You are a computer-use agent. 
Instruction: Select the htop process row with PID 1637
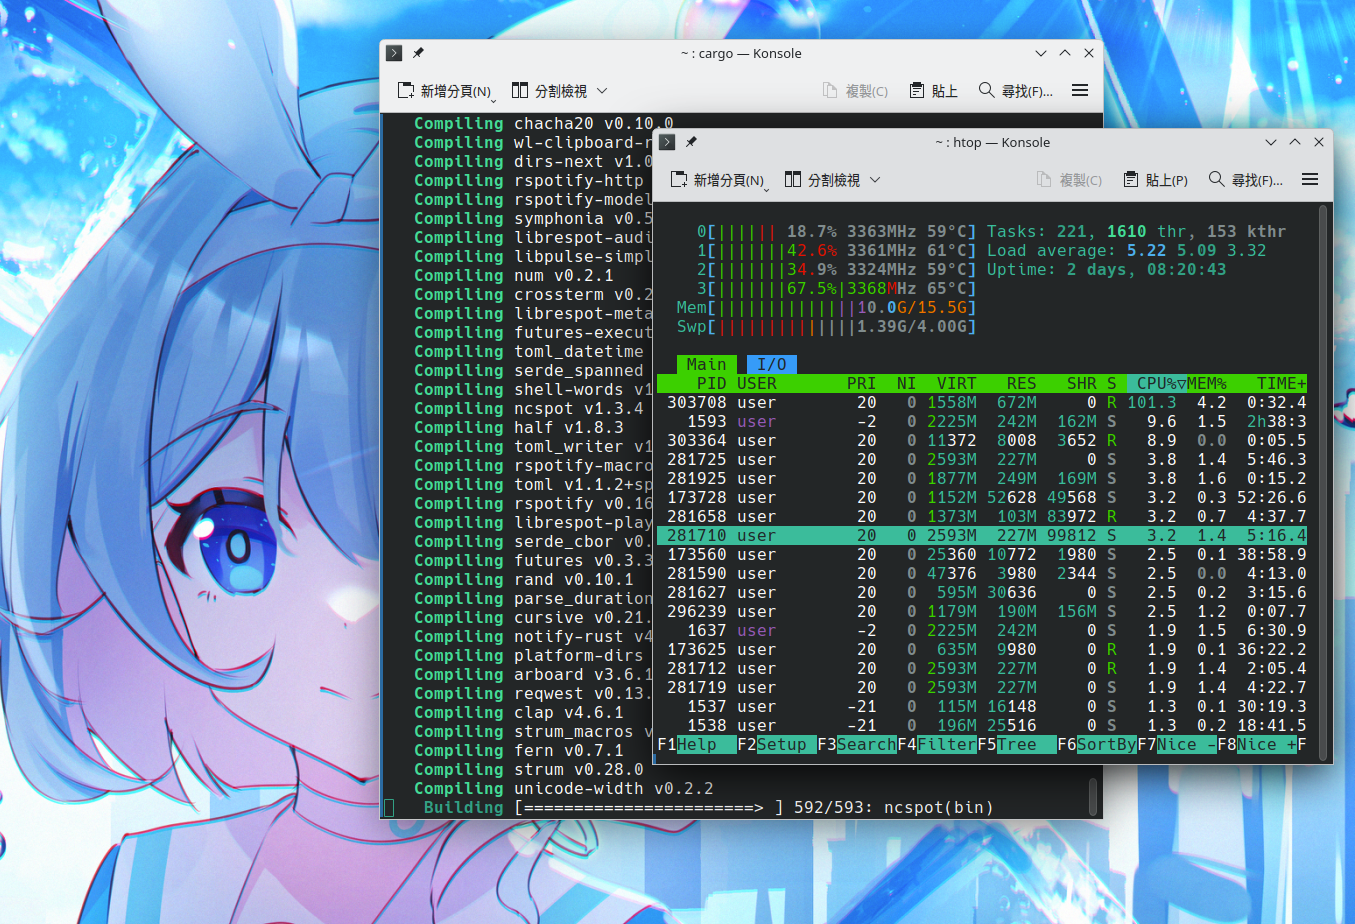tap(982, 630)
